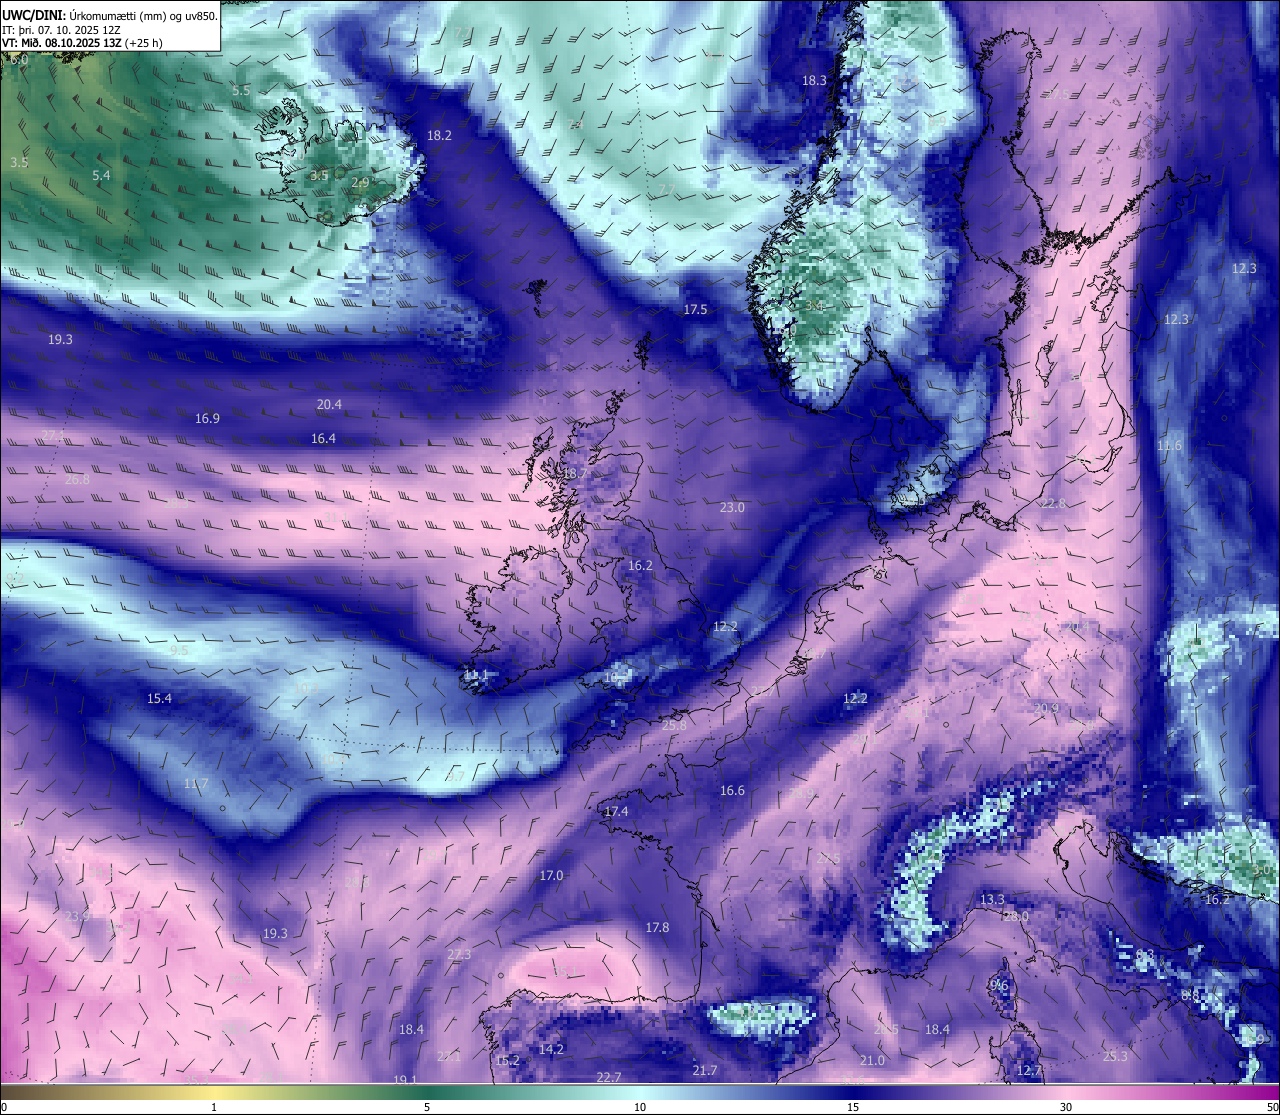Viewport: 1280px width, 1115px height.
Task: Click the 16.9 value over the Atlantic
Action: [x=207, y=419]
